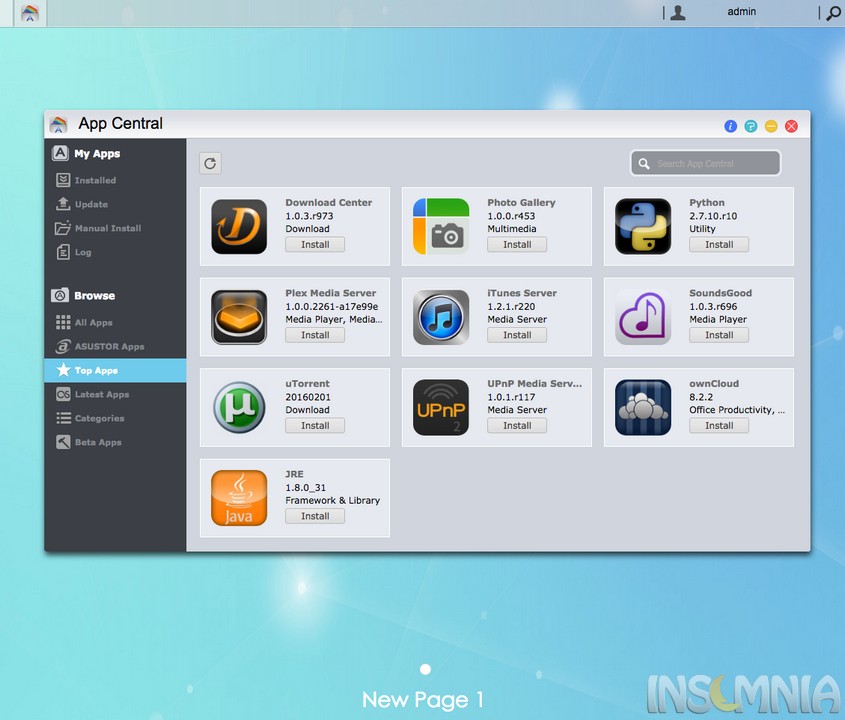845x720 pixels.
Task: Click the Plex Media Server title
Action: [x=331, y=293]
